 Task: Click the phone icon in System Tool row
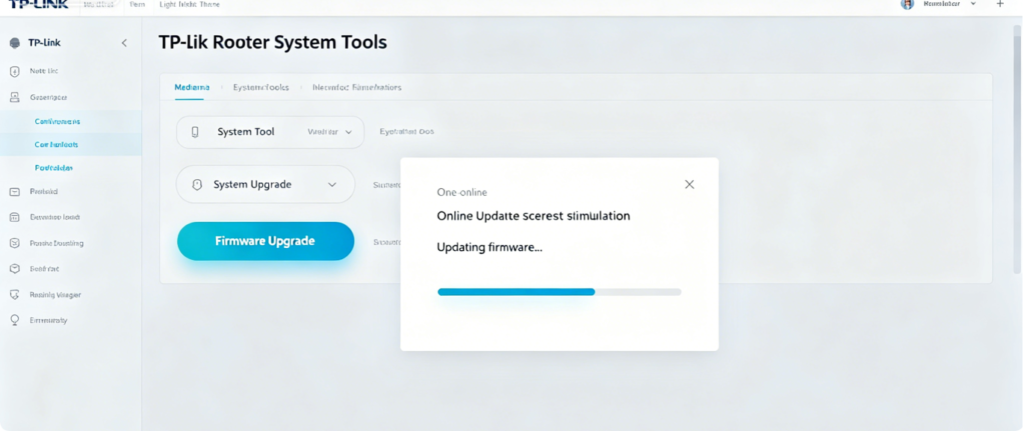[x=195, y=132]
